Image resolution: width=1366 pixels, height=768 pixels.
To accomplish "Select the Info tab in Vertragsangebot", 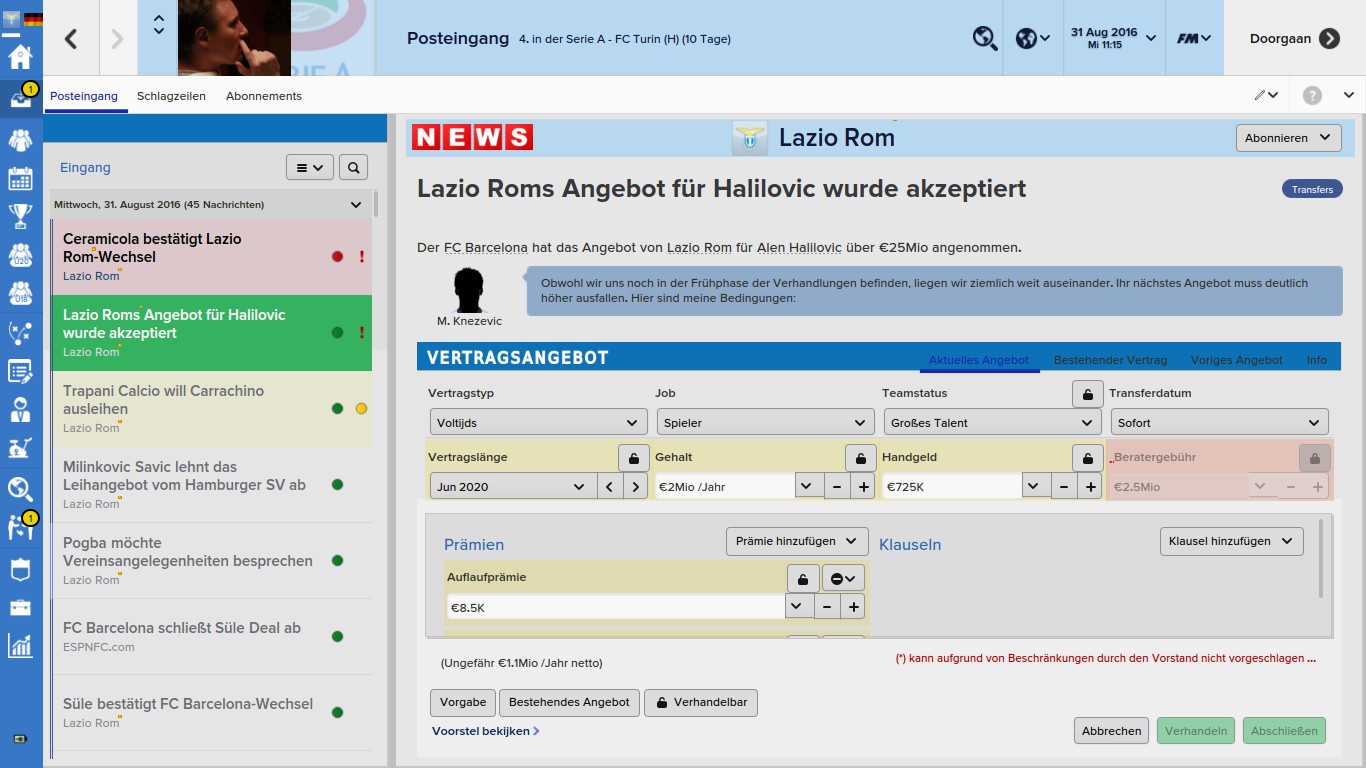I will [1317, 360].
